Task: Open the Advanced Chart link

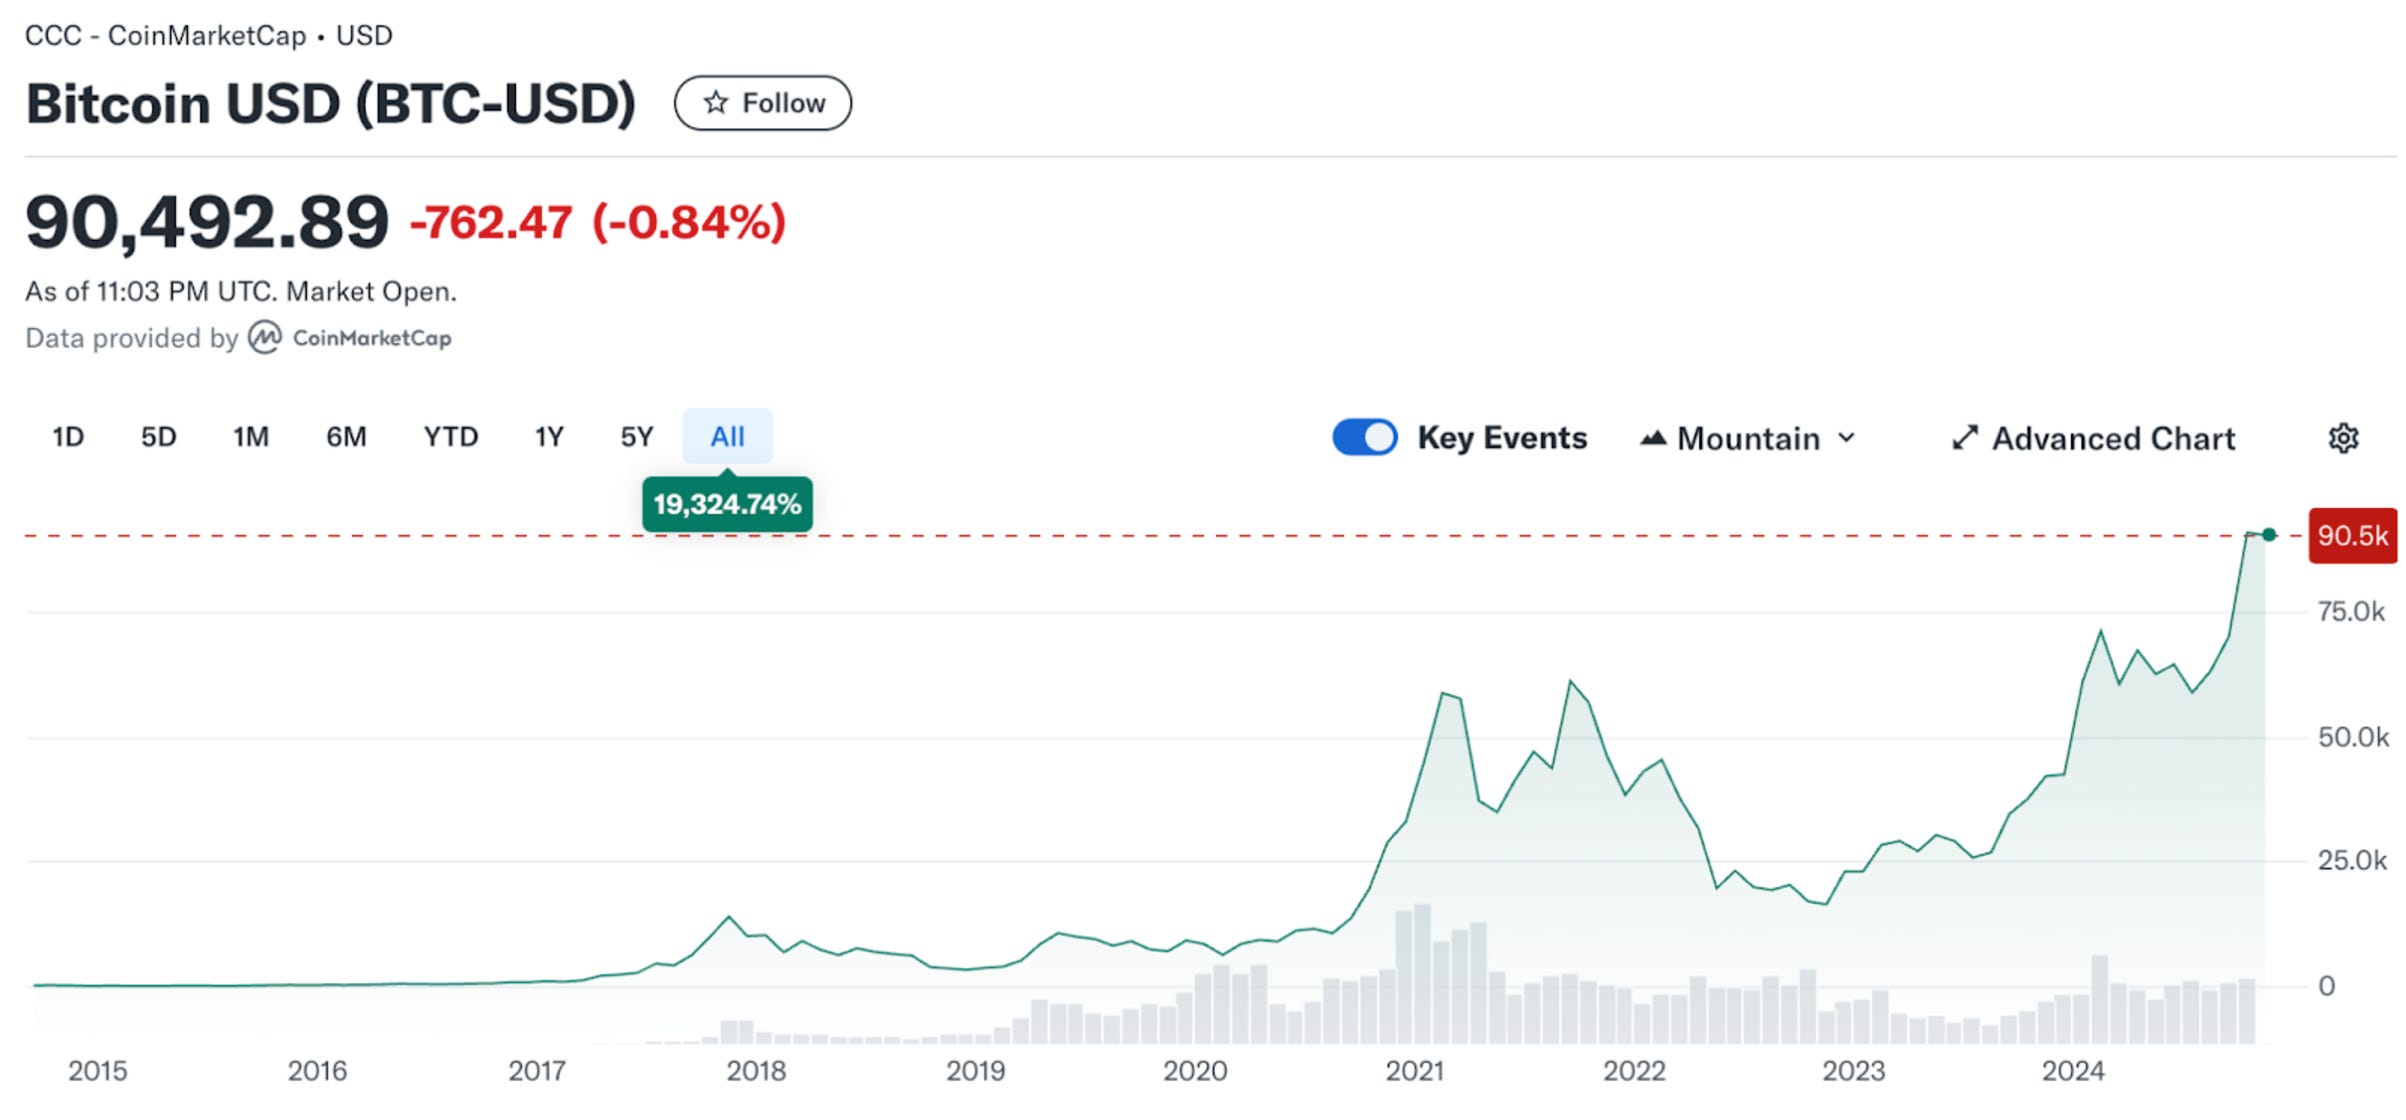Action: (2112, 439)
